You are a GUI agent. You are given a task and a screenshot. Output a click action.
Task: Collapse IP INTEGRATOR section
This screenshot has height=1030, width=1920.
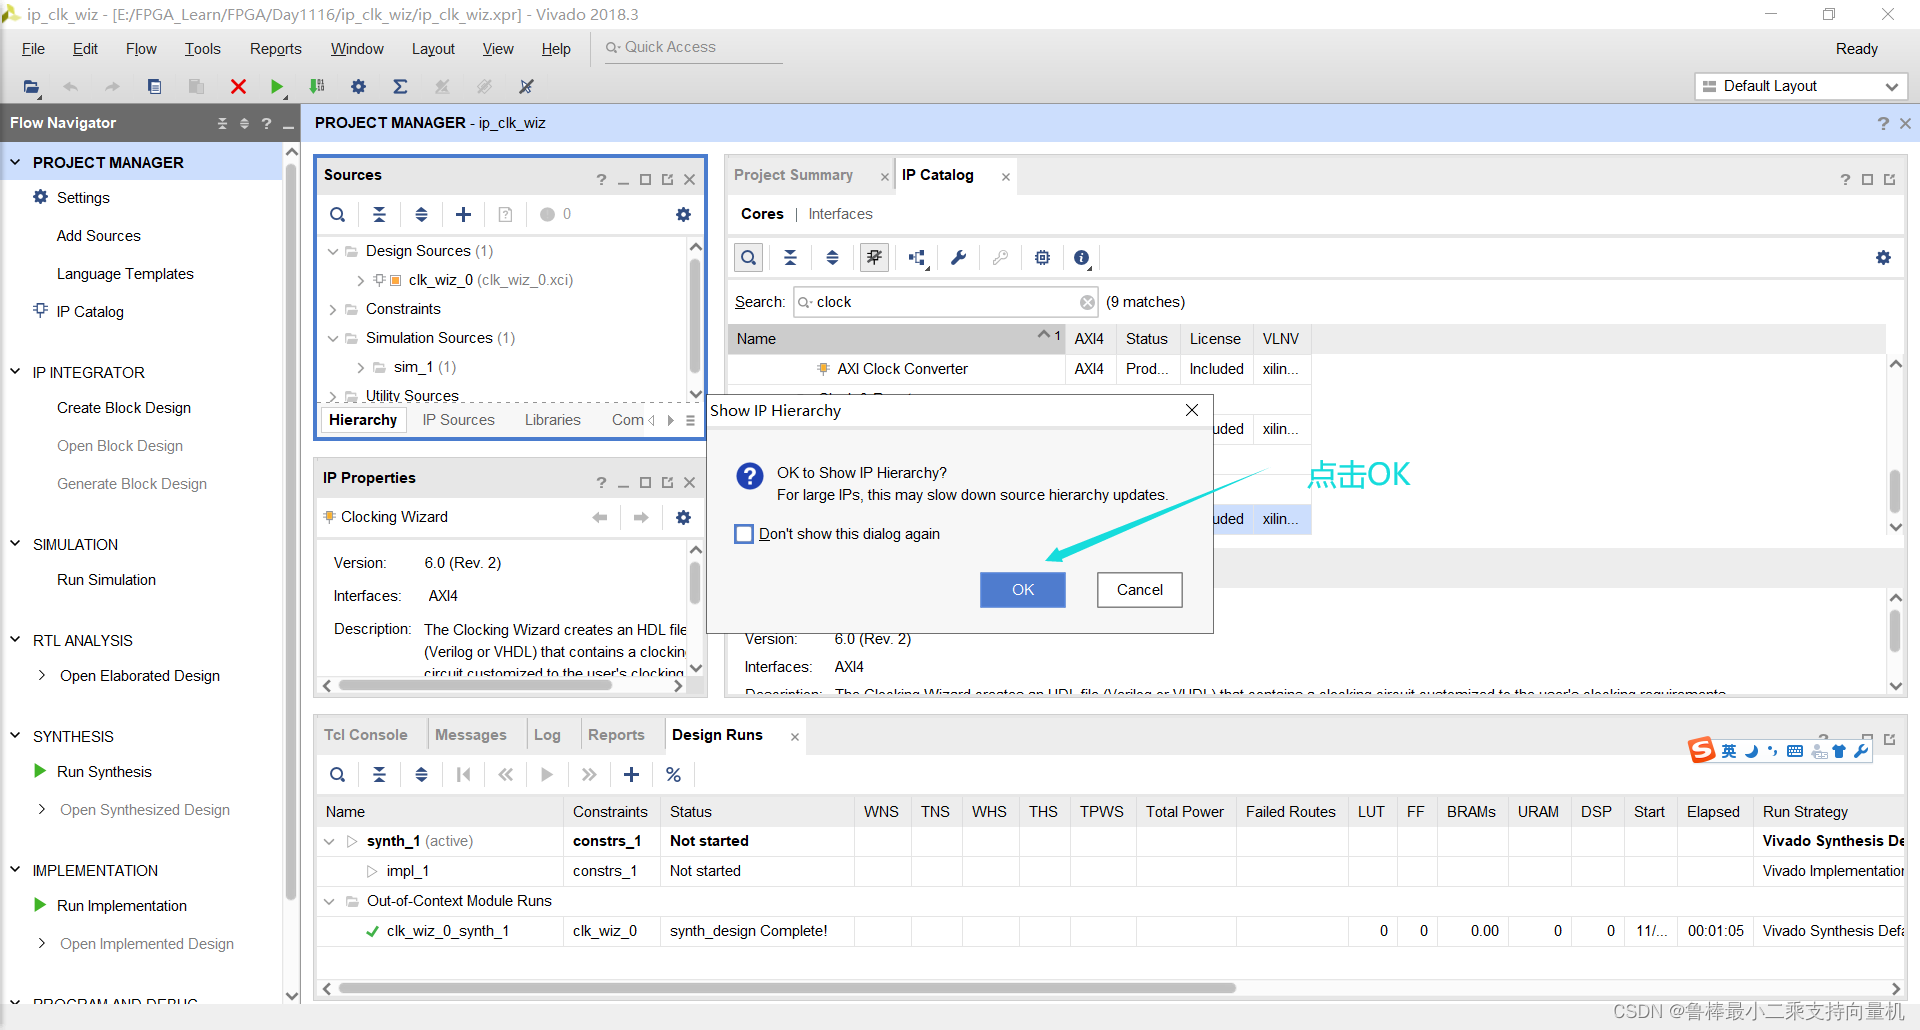[15, 372]
